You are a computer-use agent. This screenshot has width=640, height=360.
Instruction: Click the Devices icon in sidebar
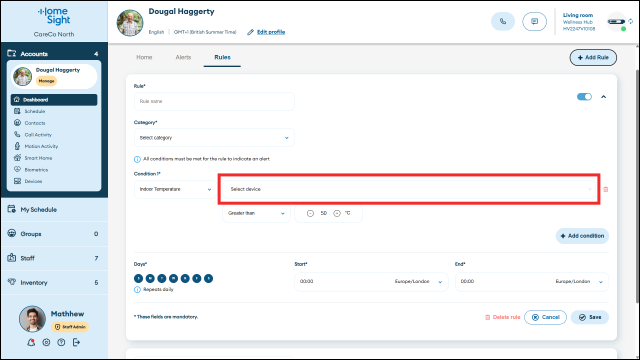pyautogui.click(x=17, y=181)
